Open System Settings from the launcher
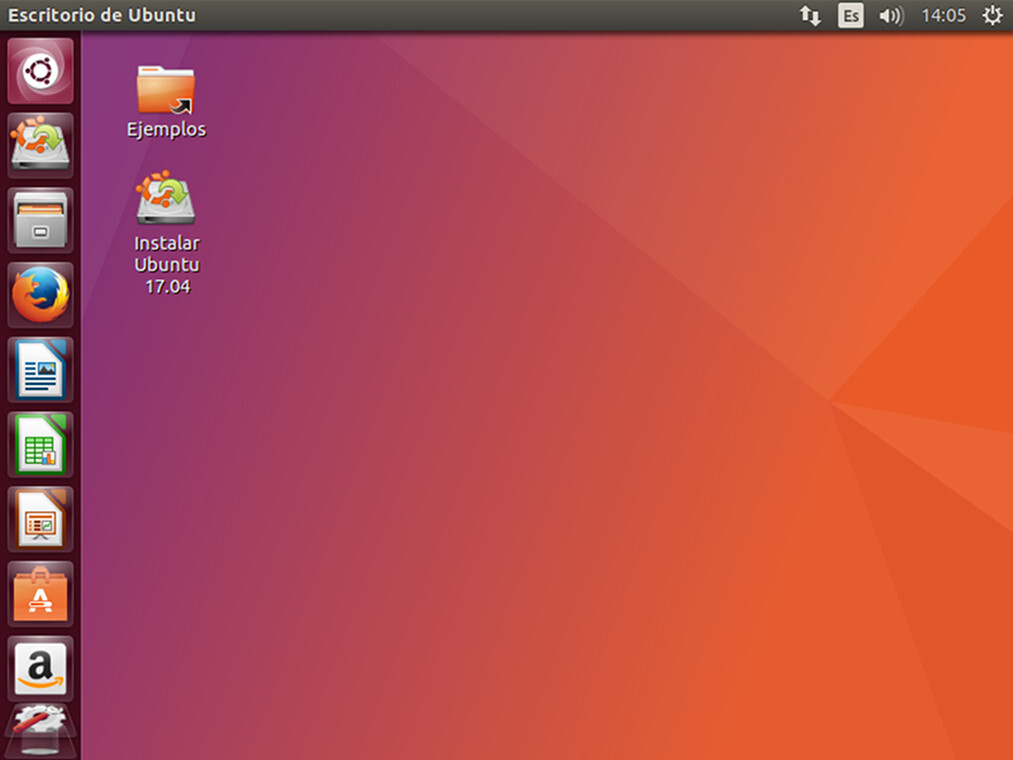1013x760 pixels. click(40, 735)
